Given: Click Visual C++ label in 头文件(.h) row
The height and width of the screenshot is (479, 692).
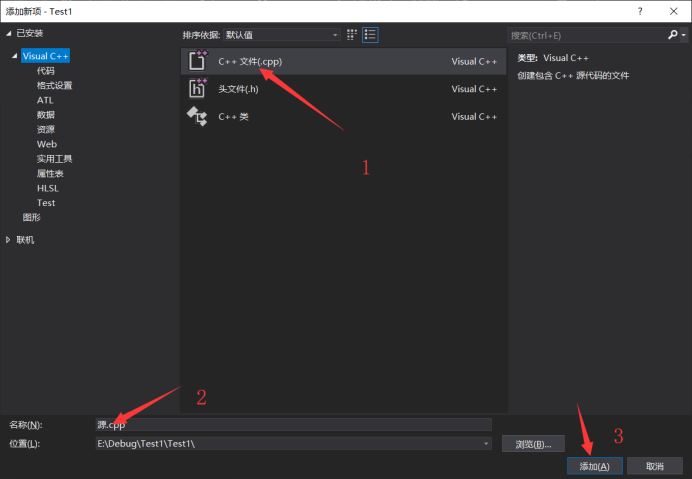Looking at the screenshot, I should click(x=474, y=89).
